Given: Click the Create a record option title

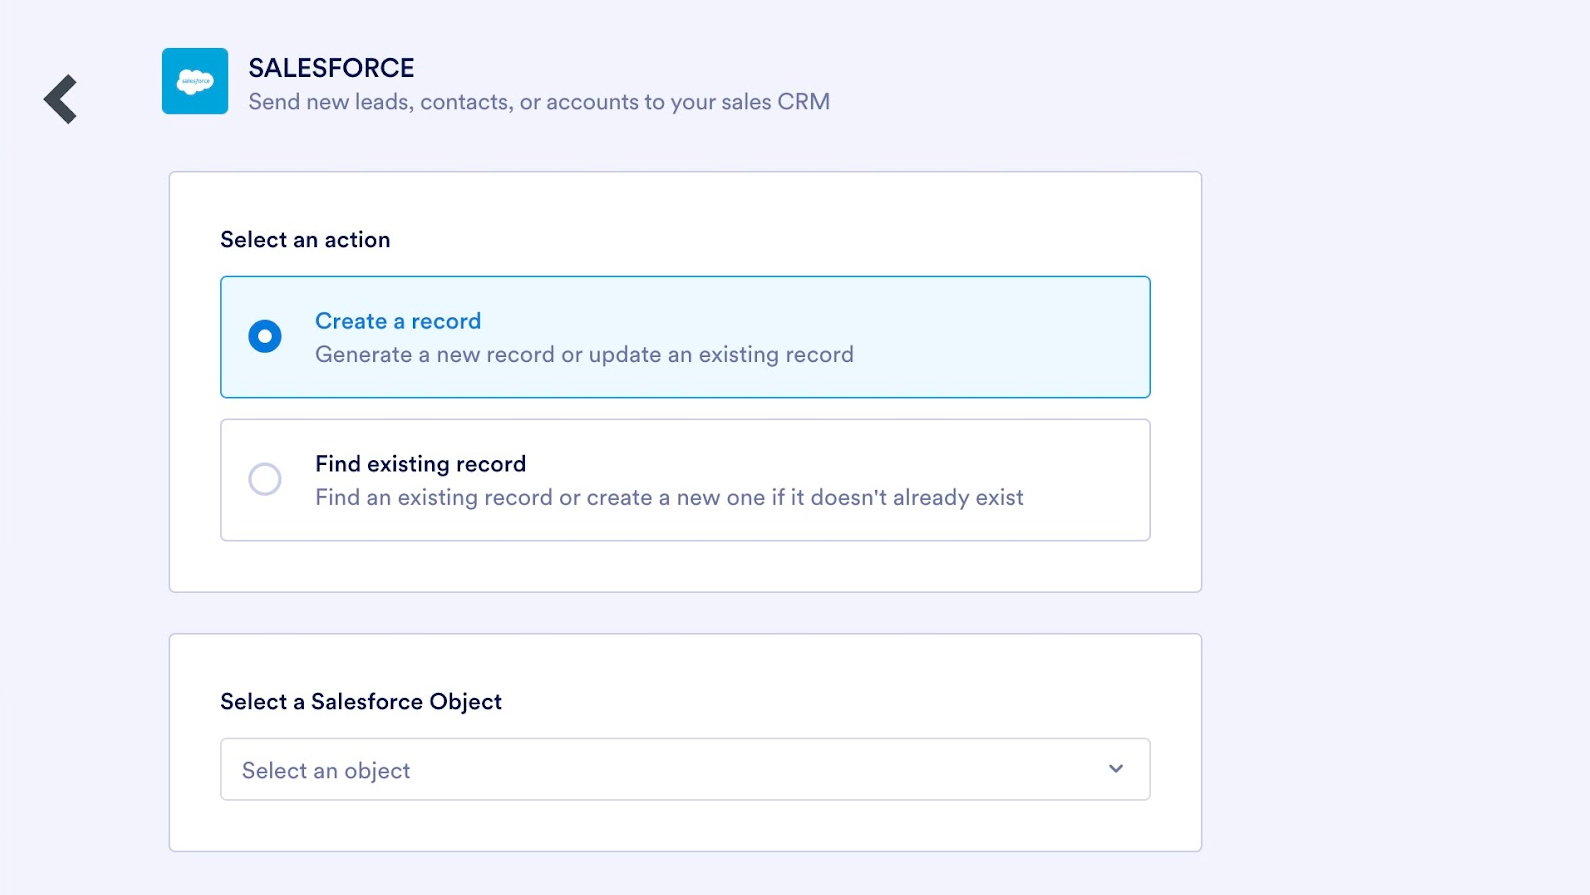Looking at the screenshot, I should 398,321.
